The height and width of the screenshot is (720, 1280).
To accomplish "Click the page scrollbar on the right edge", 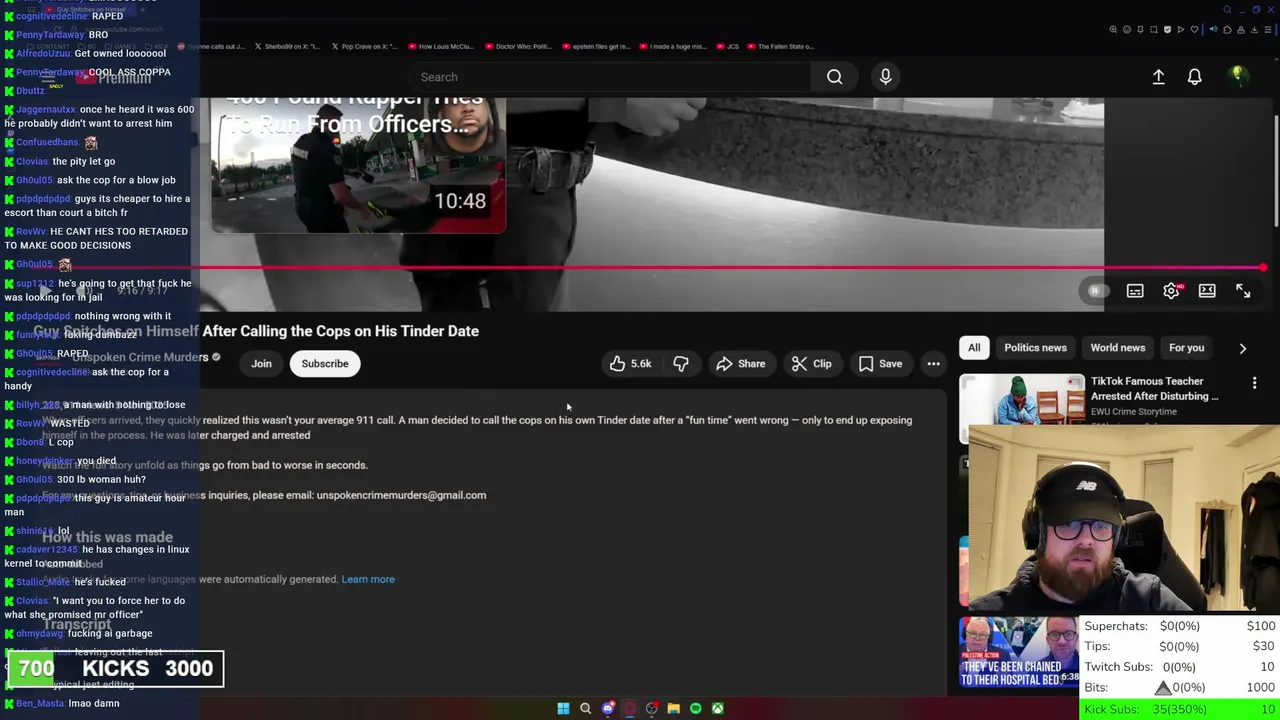I will pos(1276,170).
